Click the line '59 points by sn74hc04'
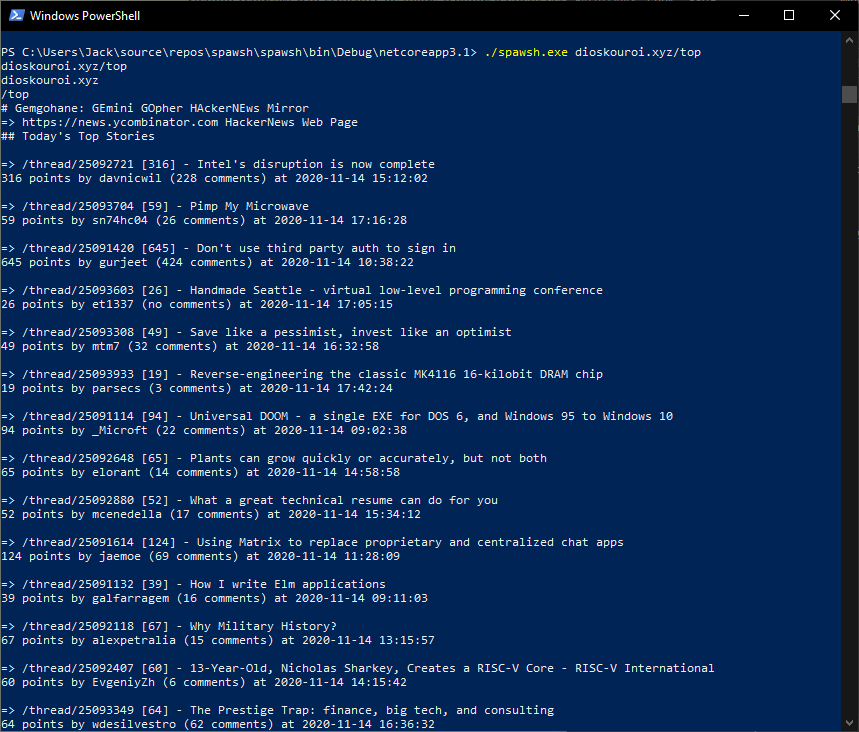Screen dimensions: 859x732 204,220
